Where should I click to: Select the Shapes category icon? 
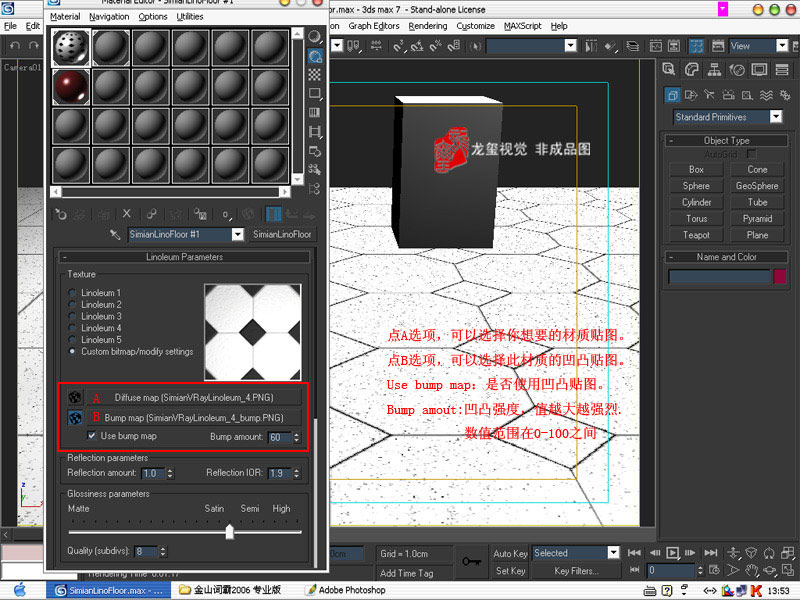[x=691, y=95]
